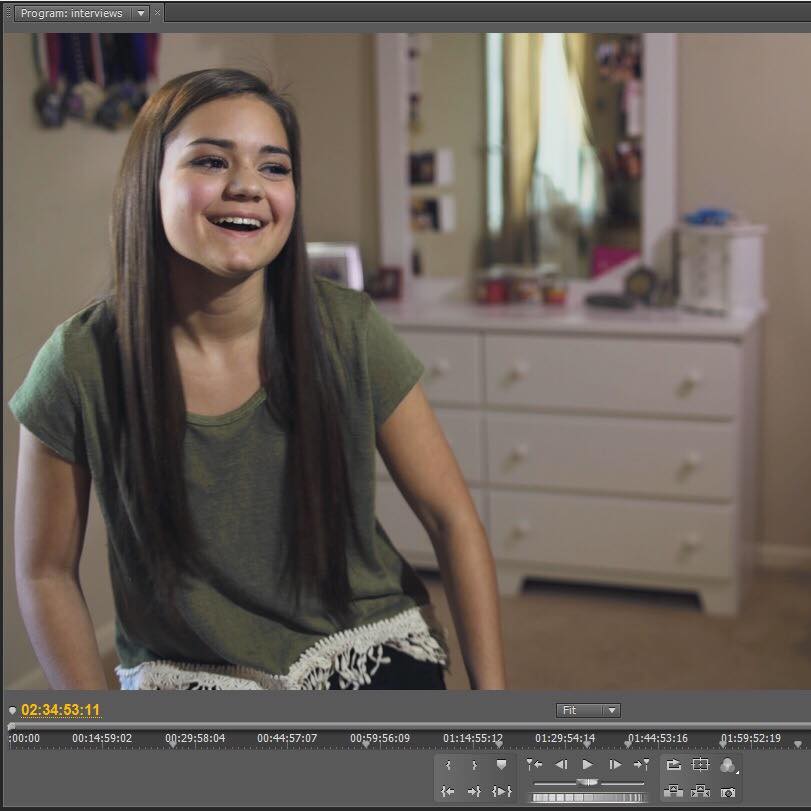Set Out point with the right brace icon
This screenshot has height=811, width=811.
pyautogui.click(x=474, y=765)
